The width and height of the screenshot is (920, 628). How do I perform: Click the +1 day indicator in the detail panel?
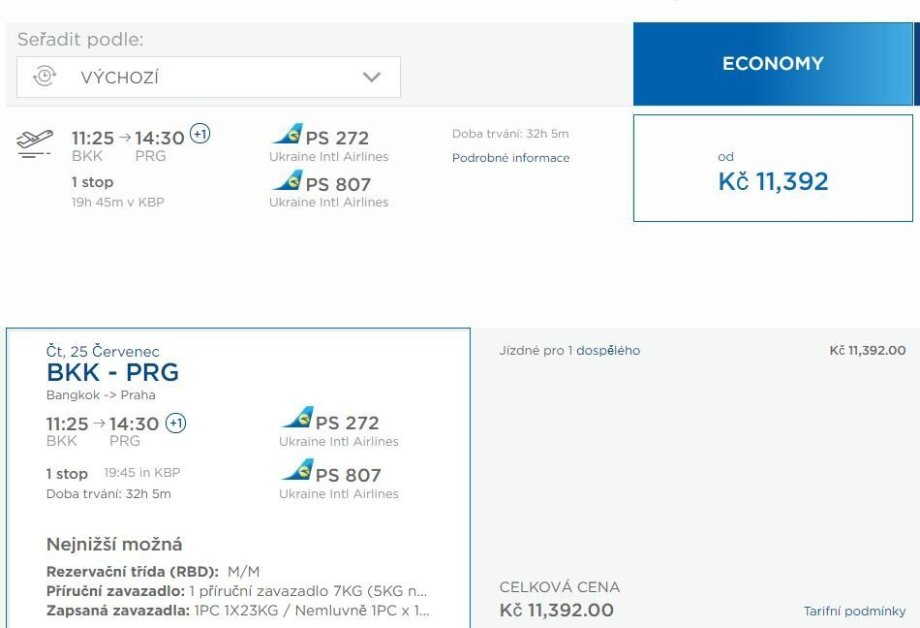[x=176, y=423]
